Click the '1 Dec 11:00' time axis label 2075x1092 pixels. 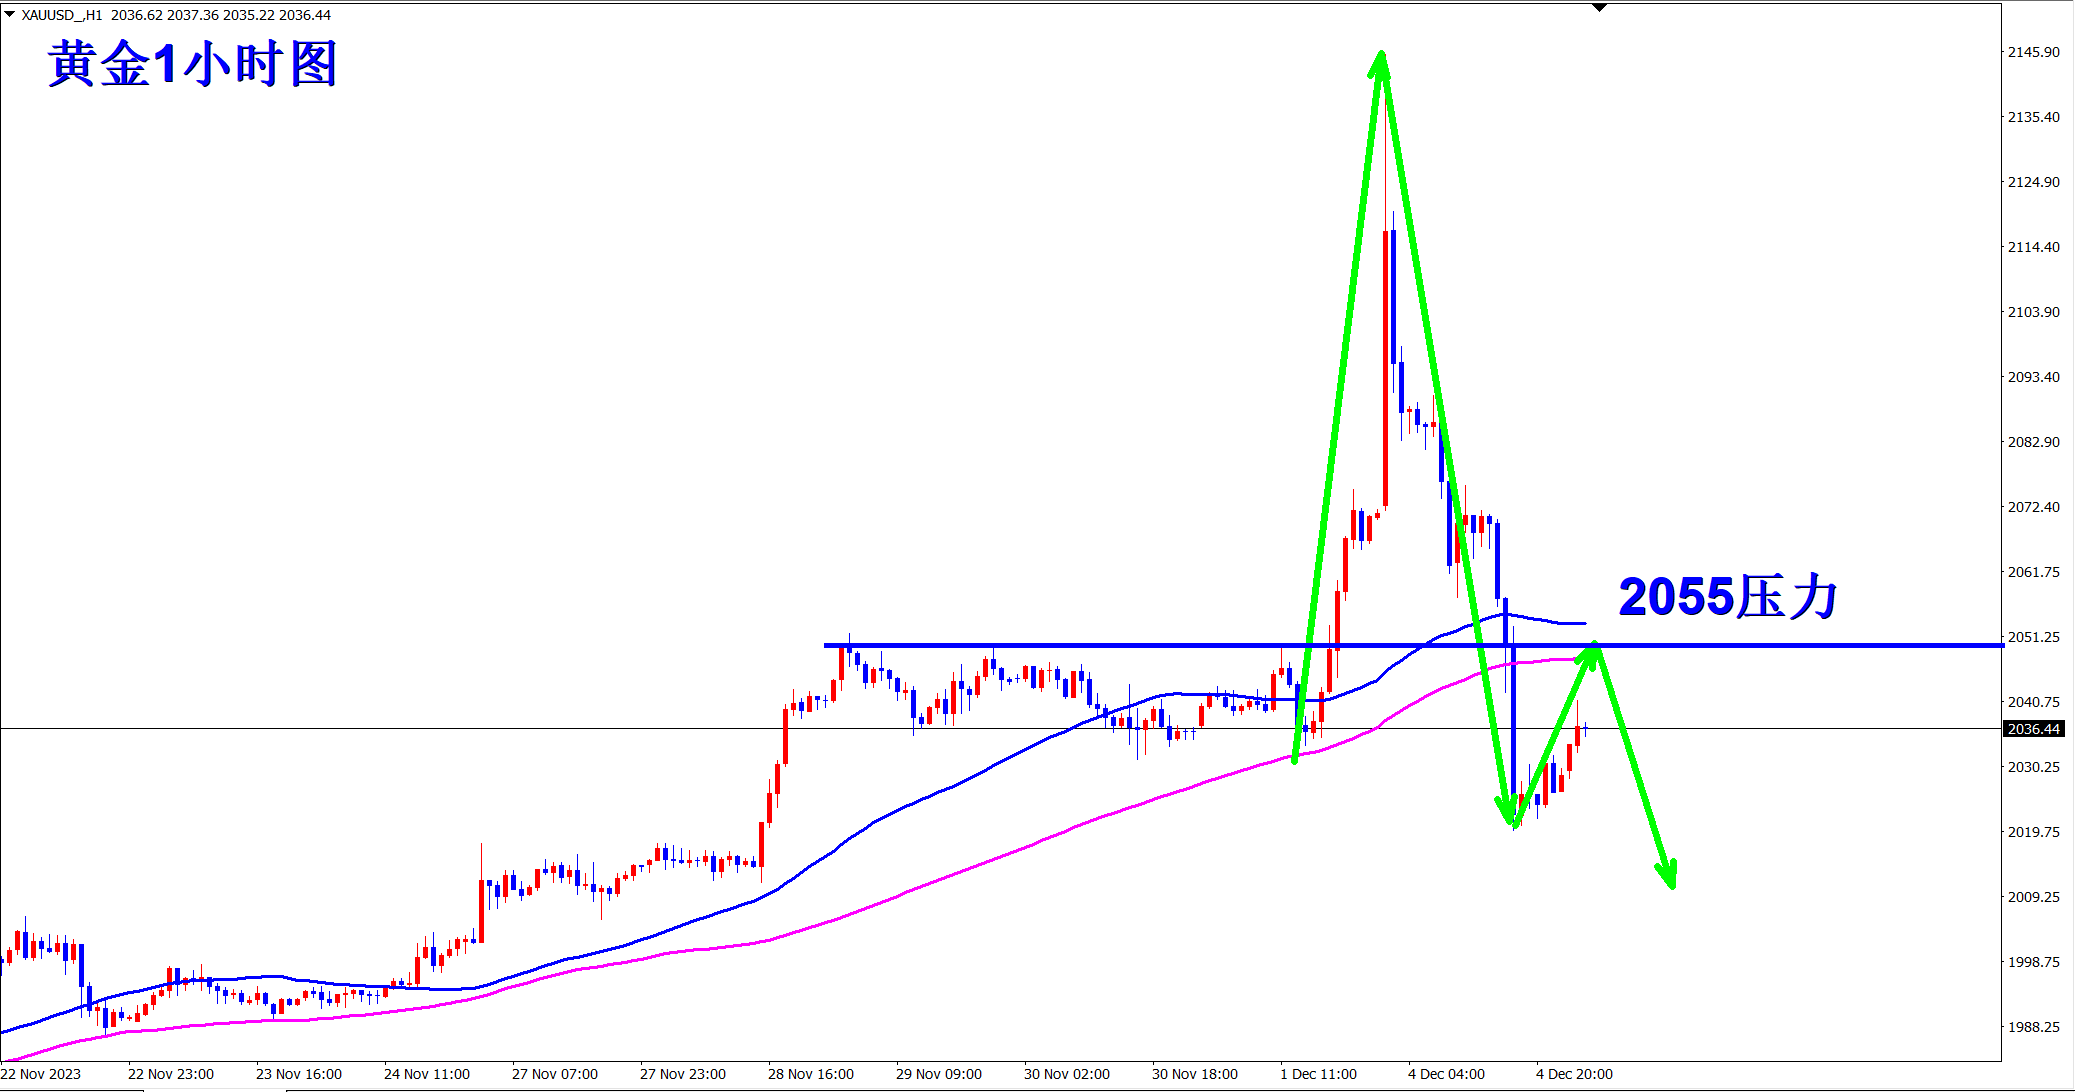[x=1318, y=1074]
